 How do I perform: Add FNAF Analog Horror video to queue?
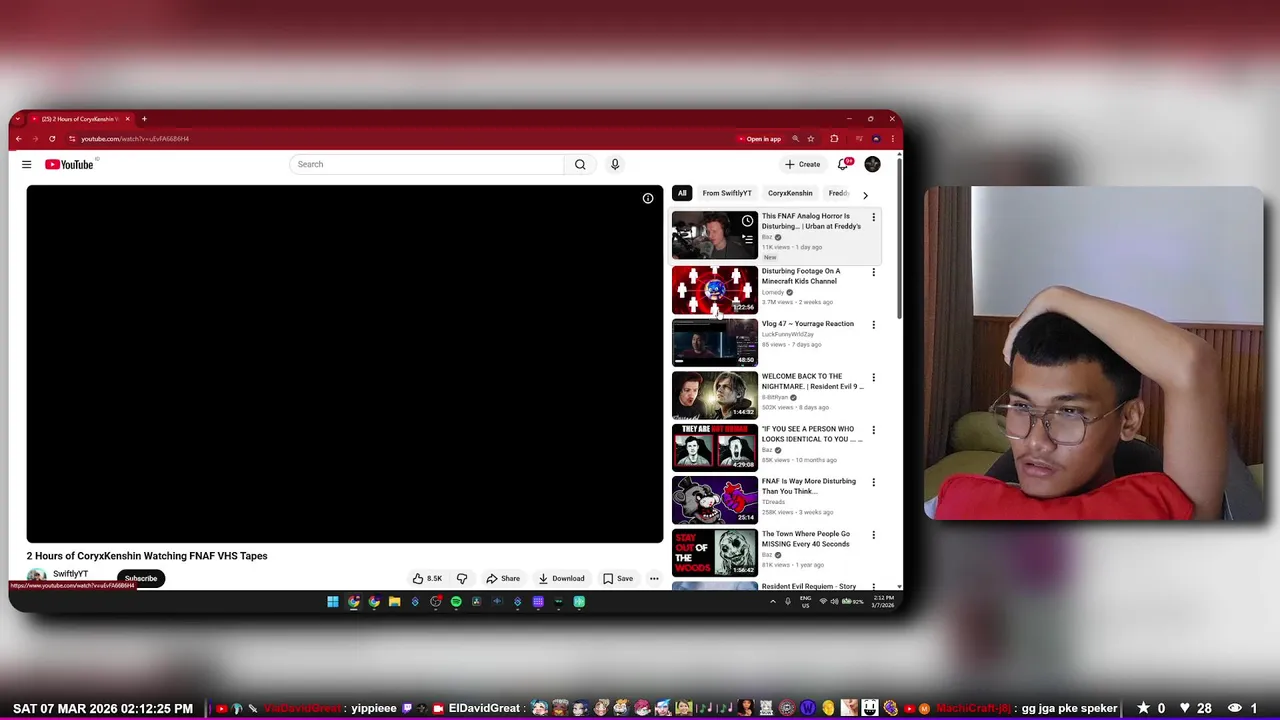coord(747,239)
